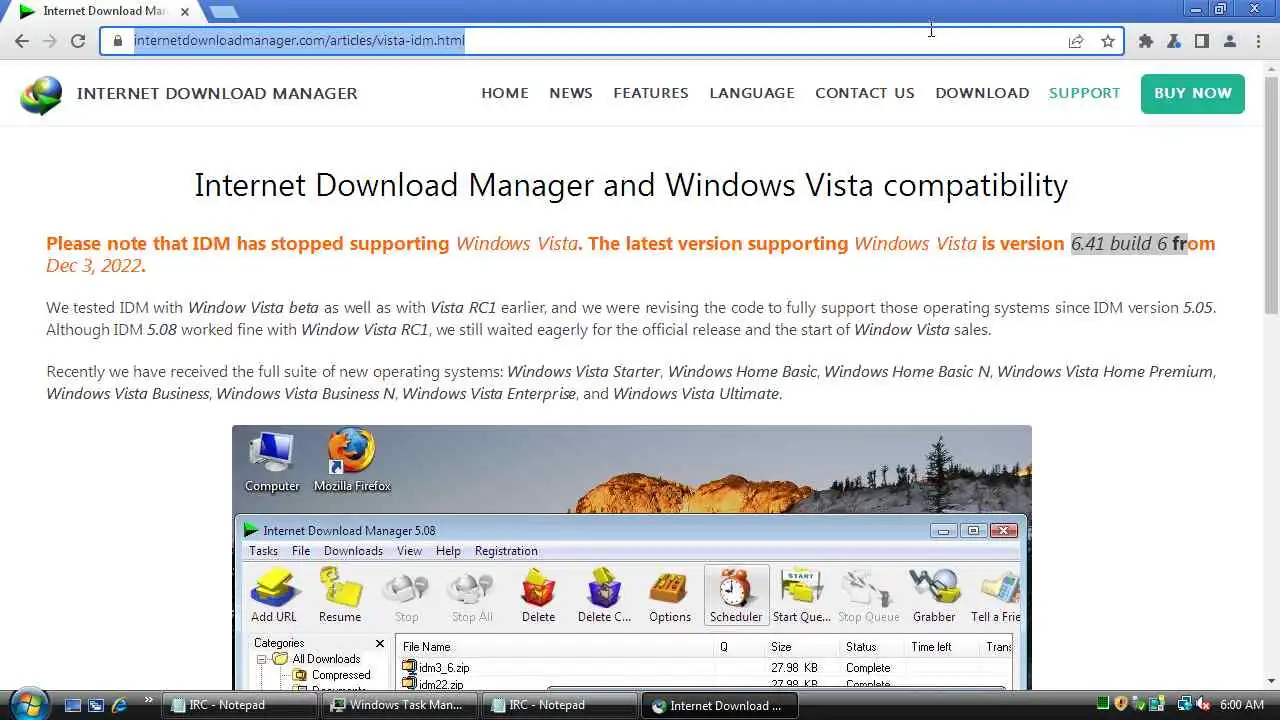Click Options icon in the IDM screenshot
The height and width of the screenshot is (720, 1280).
(670, 595)
